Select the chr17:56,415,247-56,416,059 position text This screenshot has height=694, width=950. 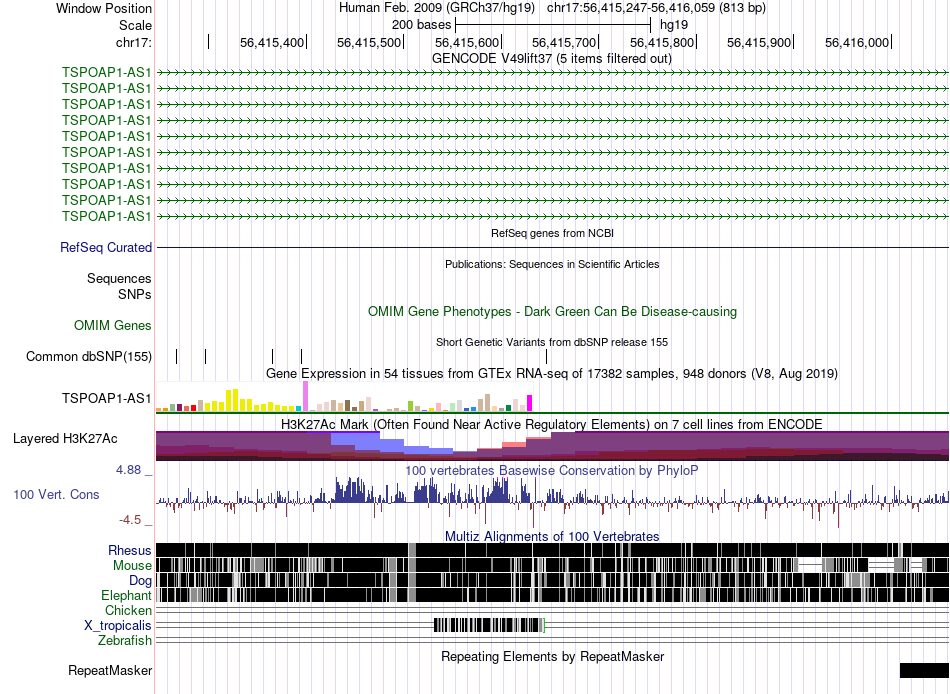point(656,8)
